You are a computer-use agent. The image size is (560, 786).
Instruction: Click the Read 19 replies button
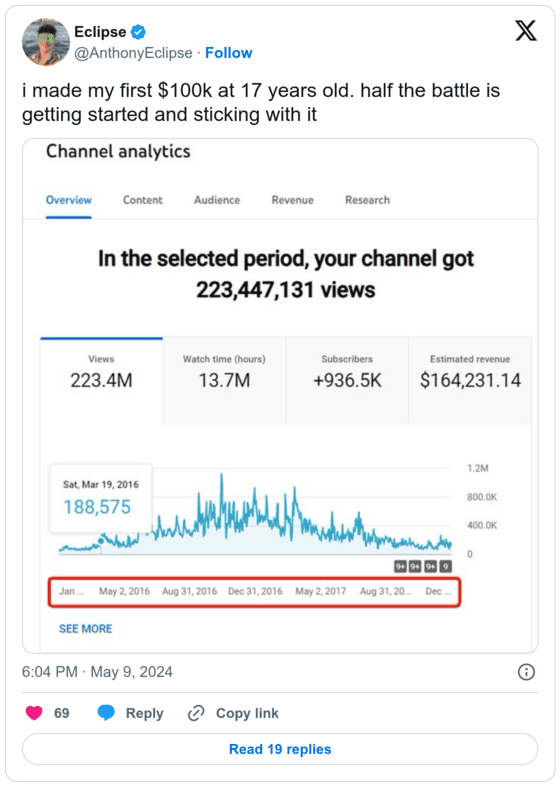tap(280, 749)
